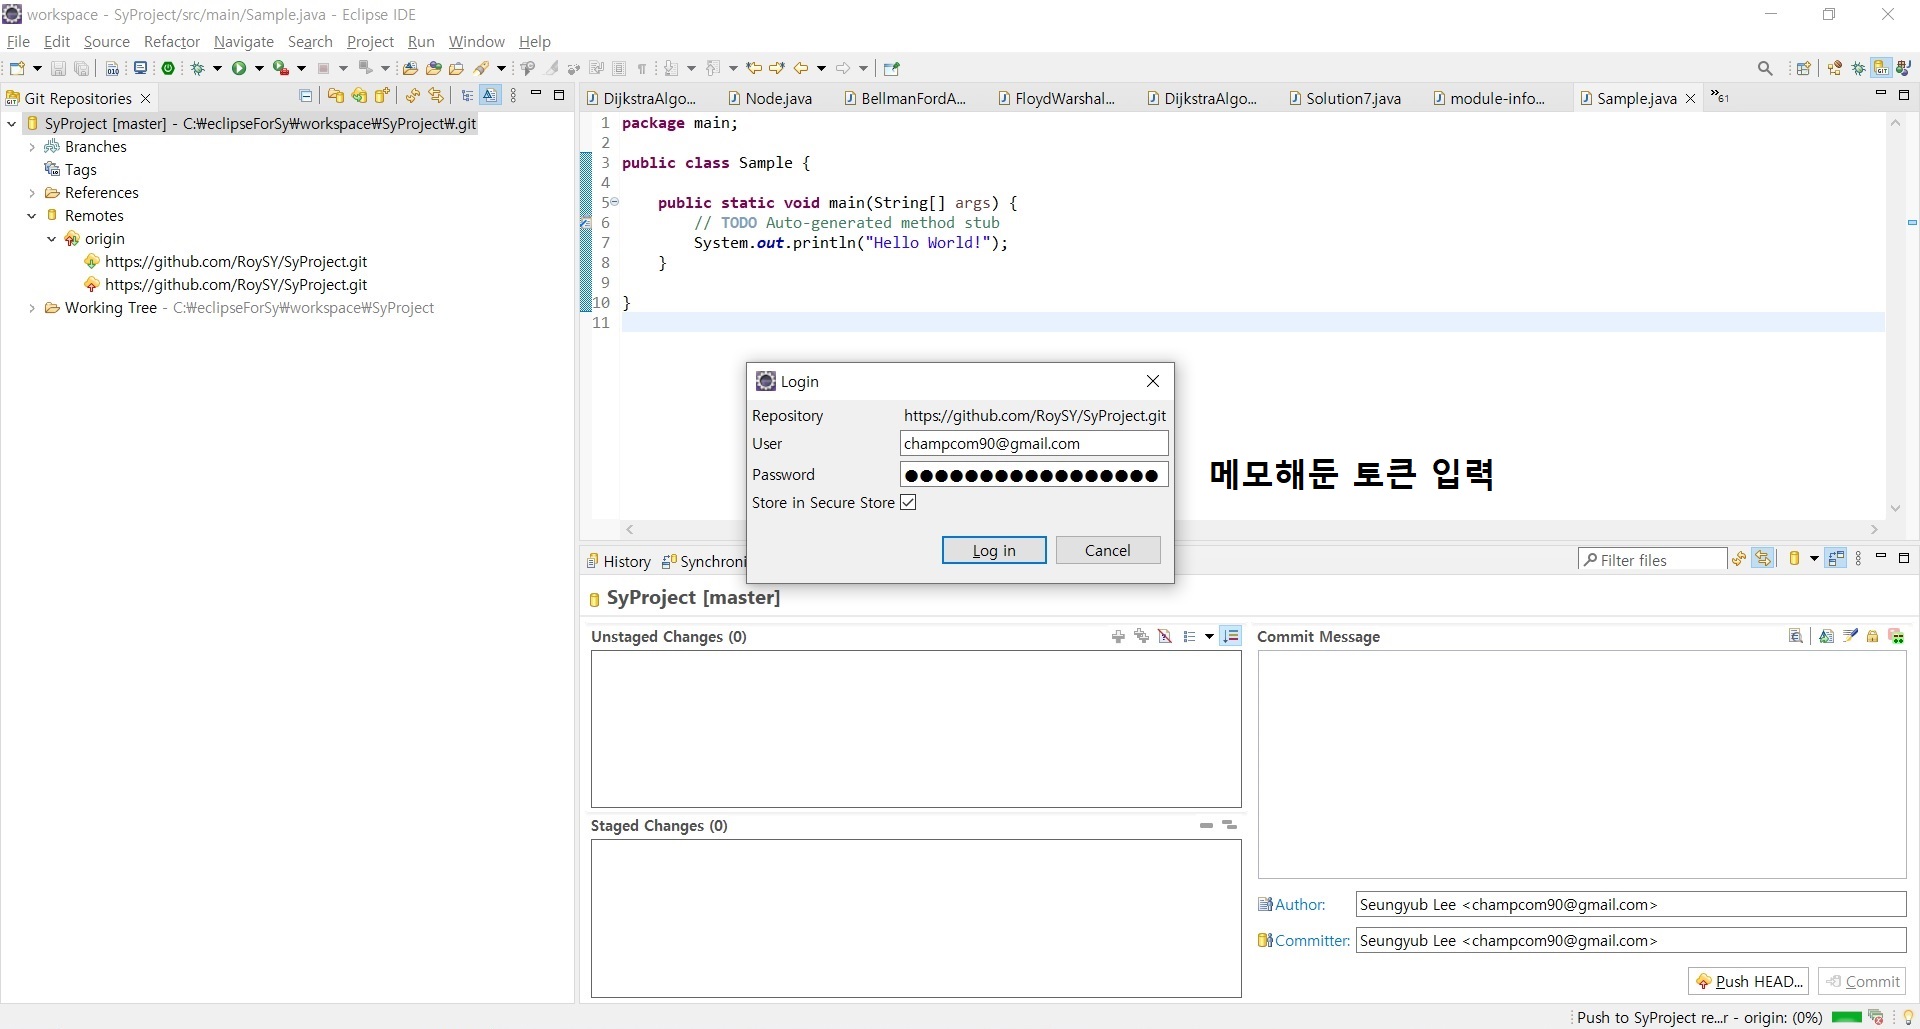Open presentation dropdown in Unstaged Changes
The height and width of the screenshot is (1029, 1920).
pos(1209,636)
